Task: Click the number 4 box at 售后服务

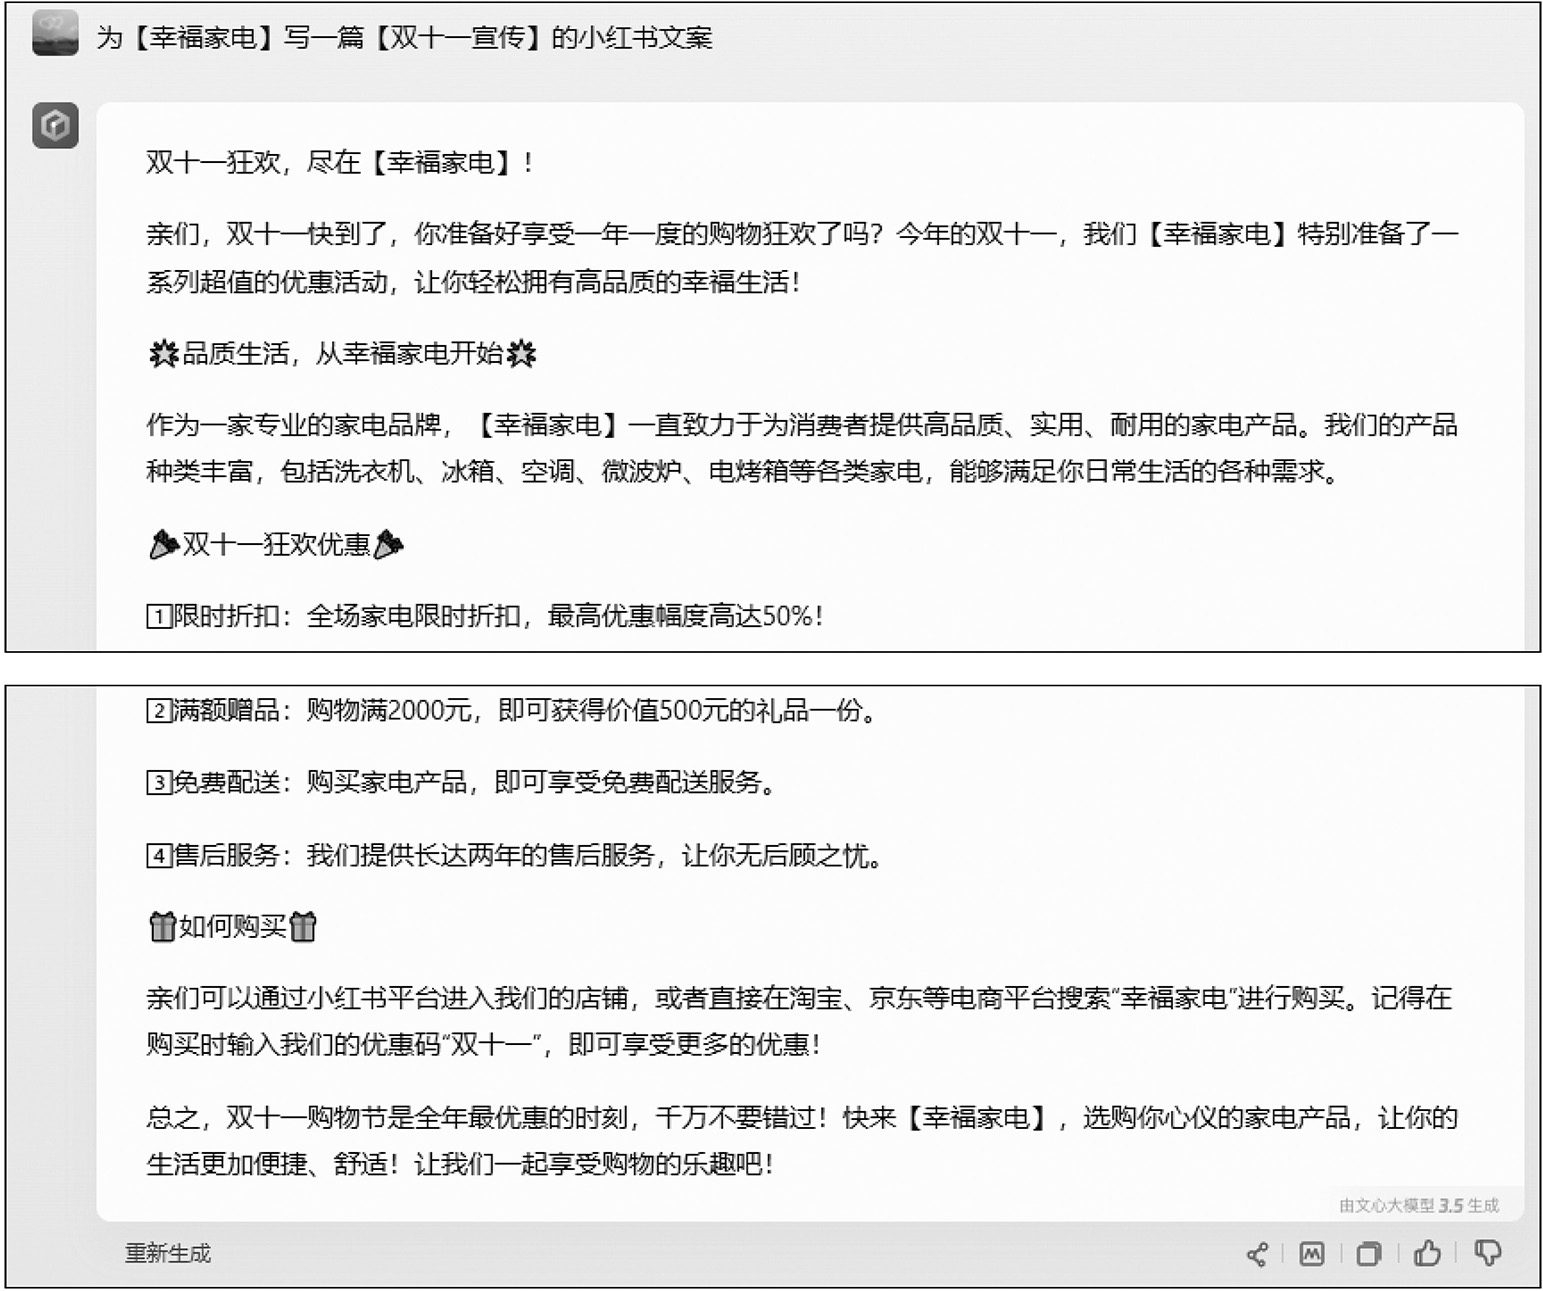Action: pyautogui.click(x=158, y=856)
